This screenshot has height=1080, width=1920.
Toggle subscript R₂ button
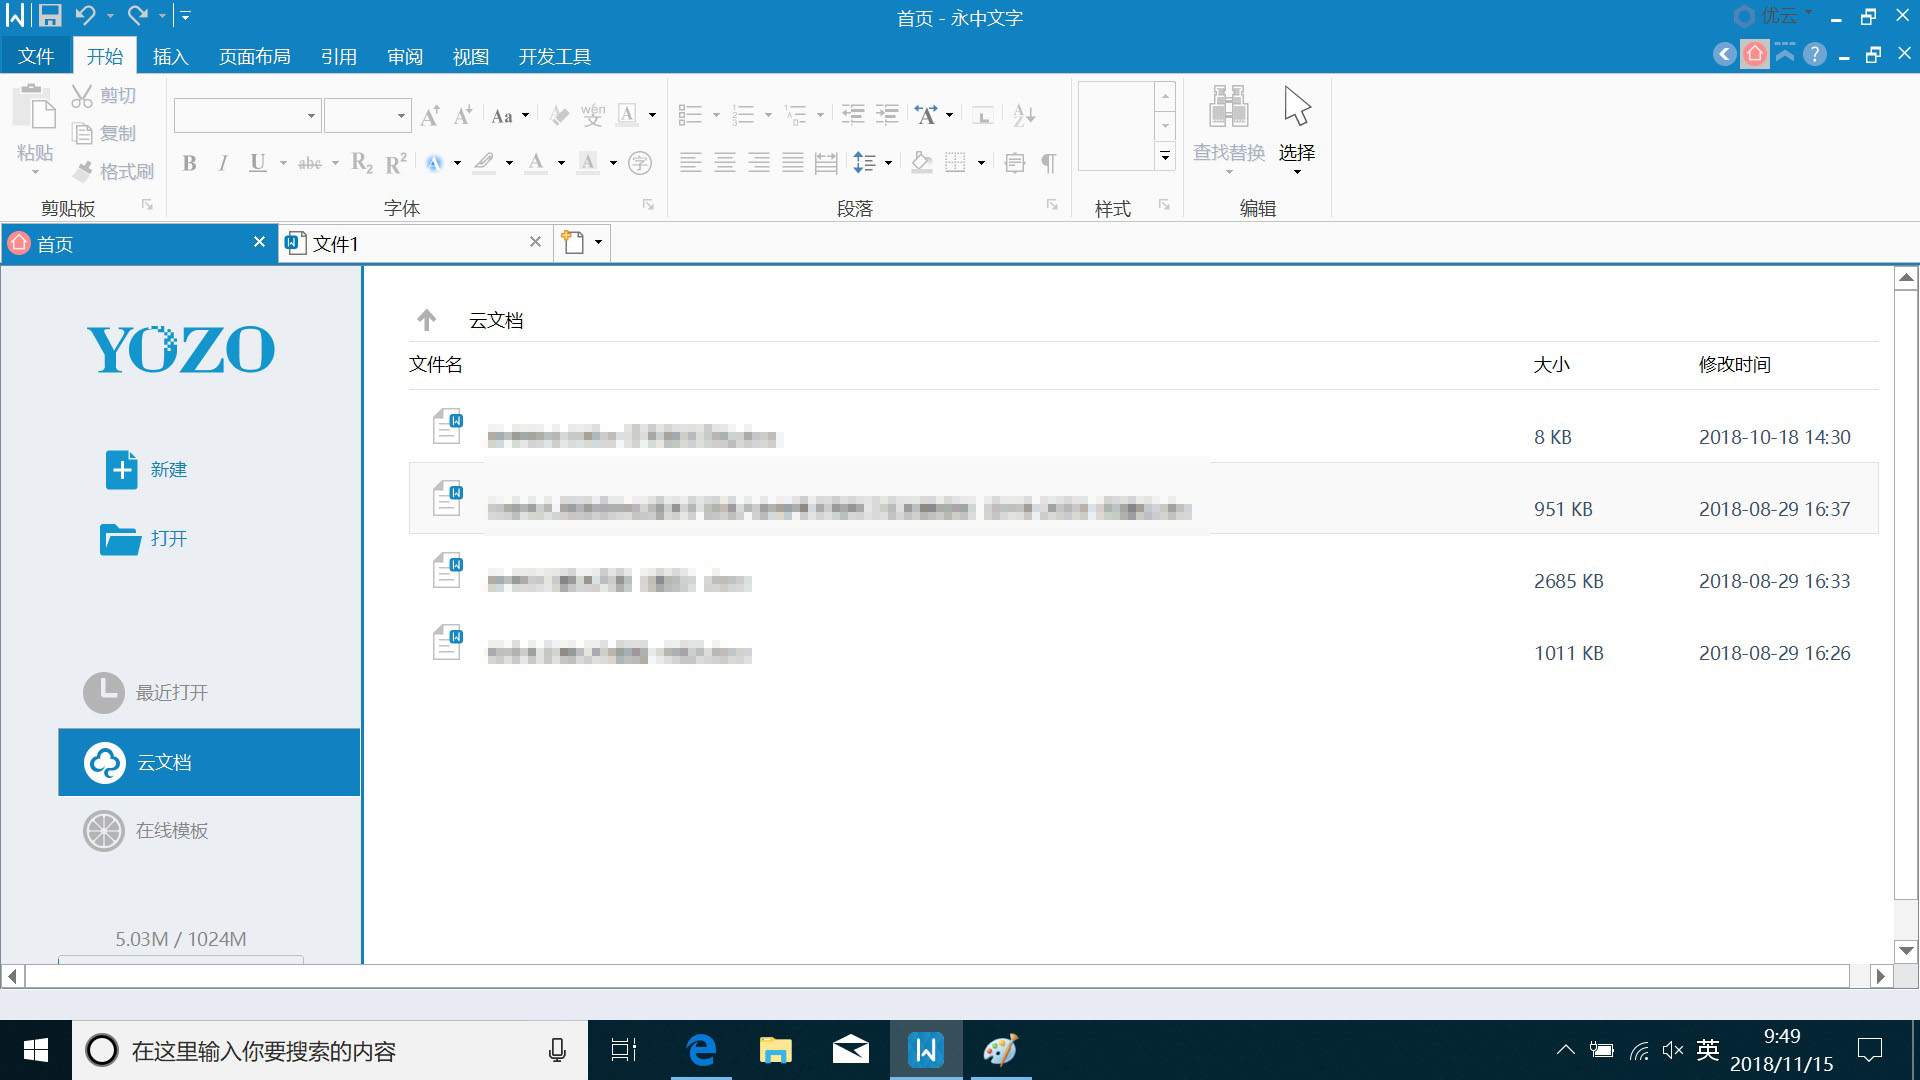pyautogui.click(x=362, y=163)
